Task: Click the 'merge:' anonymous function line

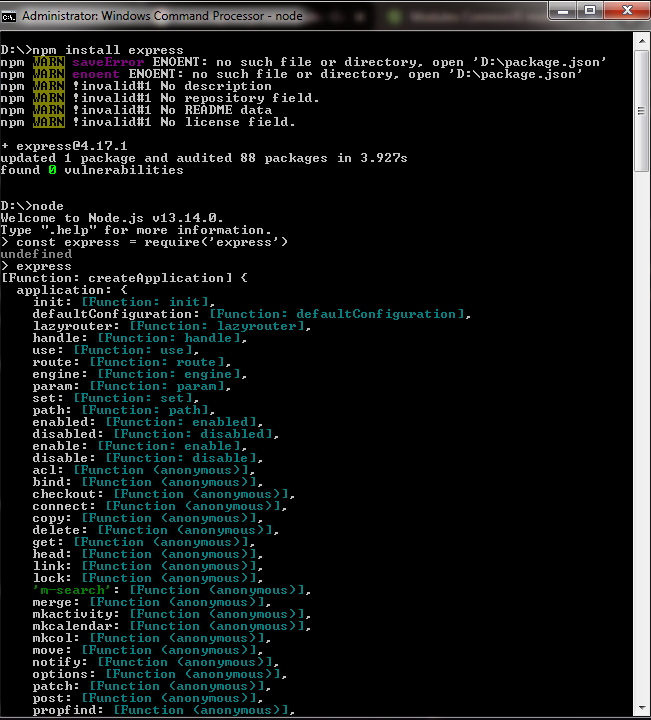Action: [152, 602]
